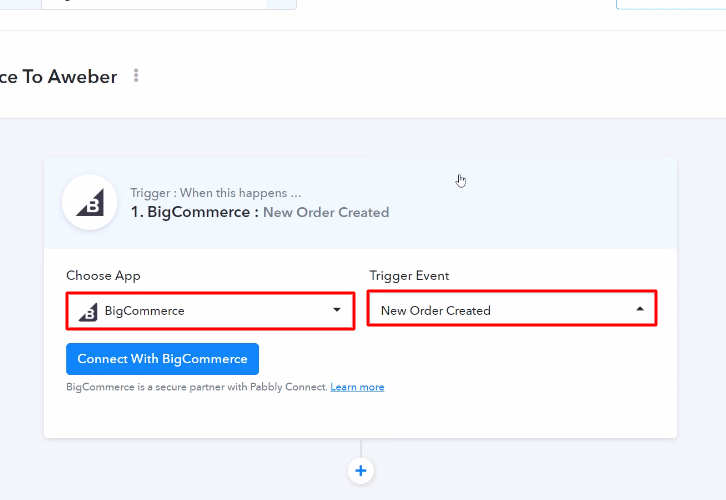Collapse the Trigger Event dropdown arrow
Image resolution: width=726 pixels, height=500 pixels.
[640, 309]
